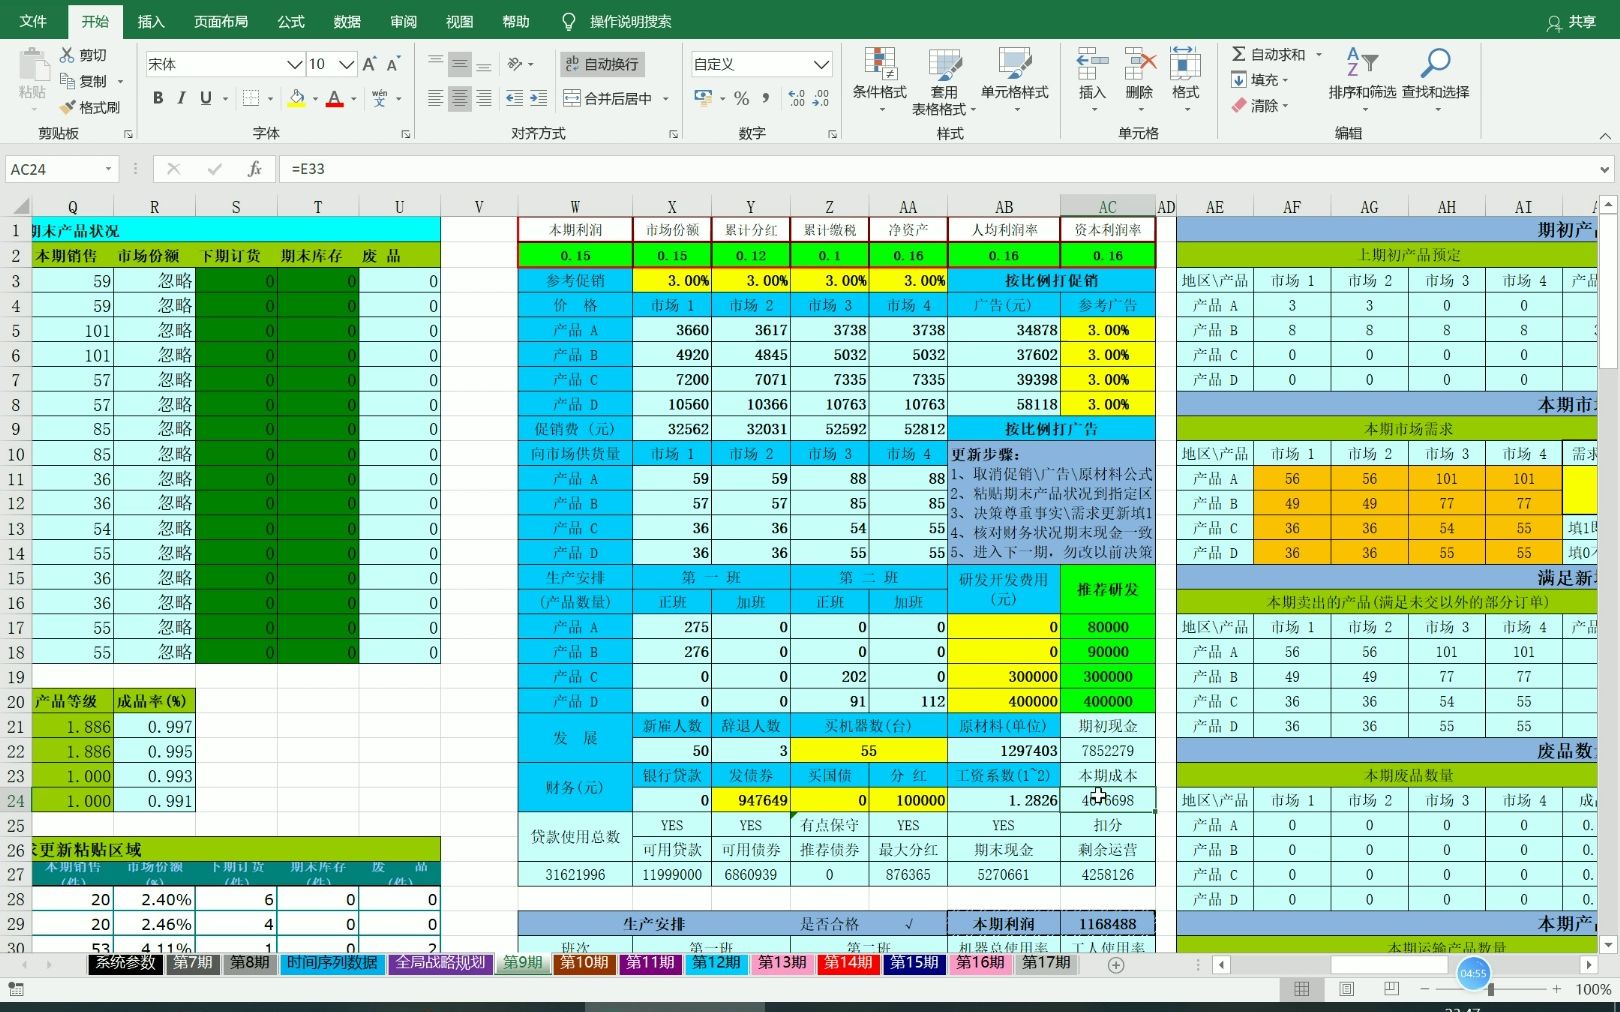Decrease the indent
Screen dimensions: 1620x1012
tap(514, 98)
